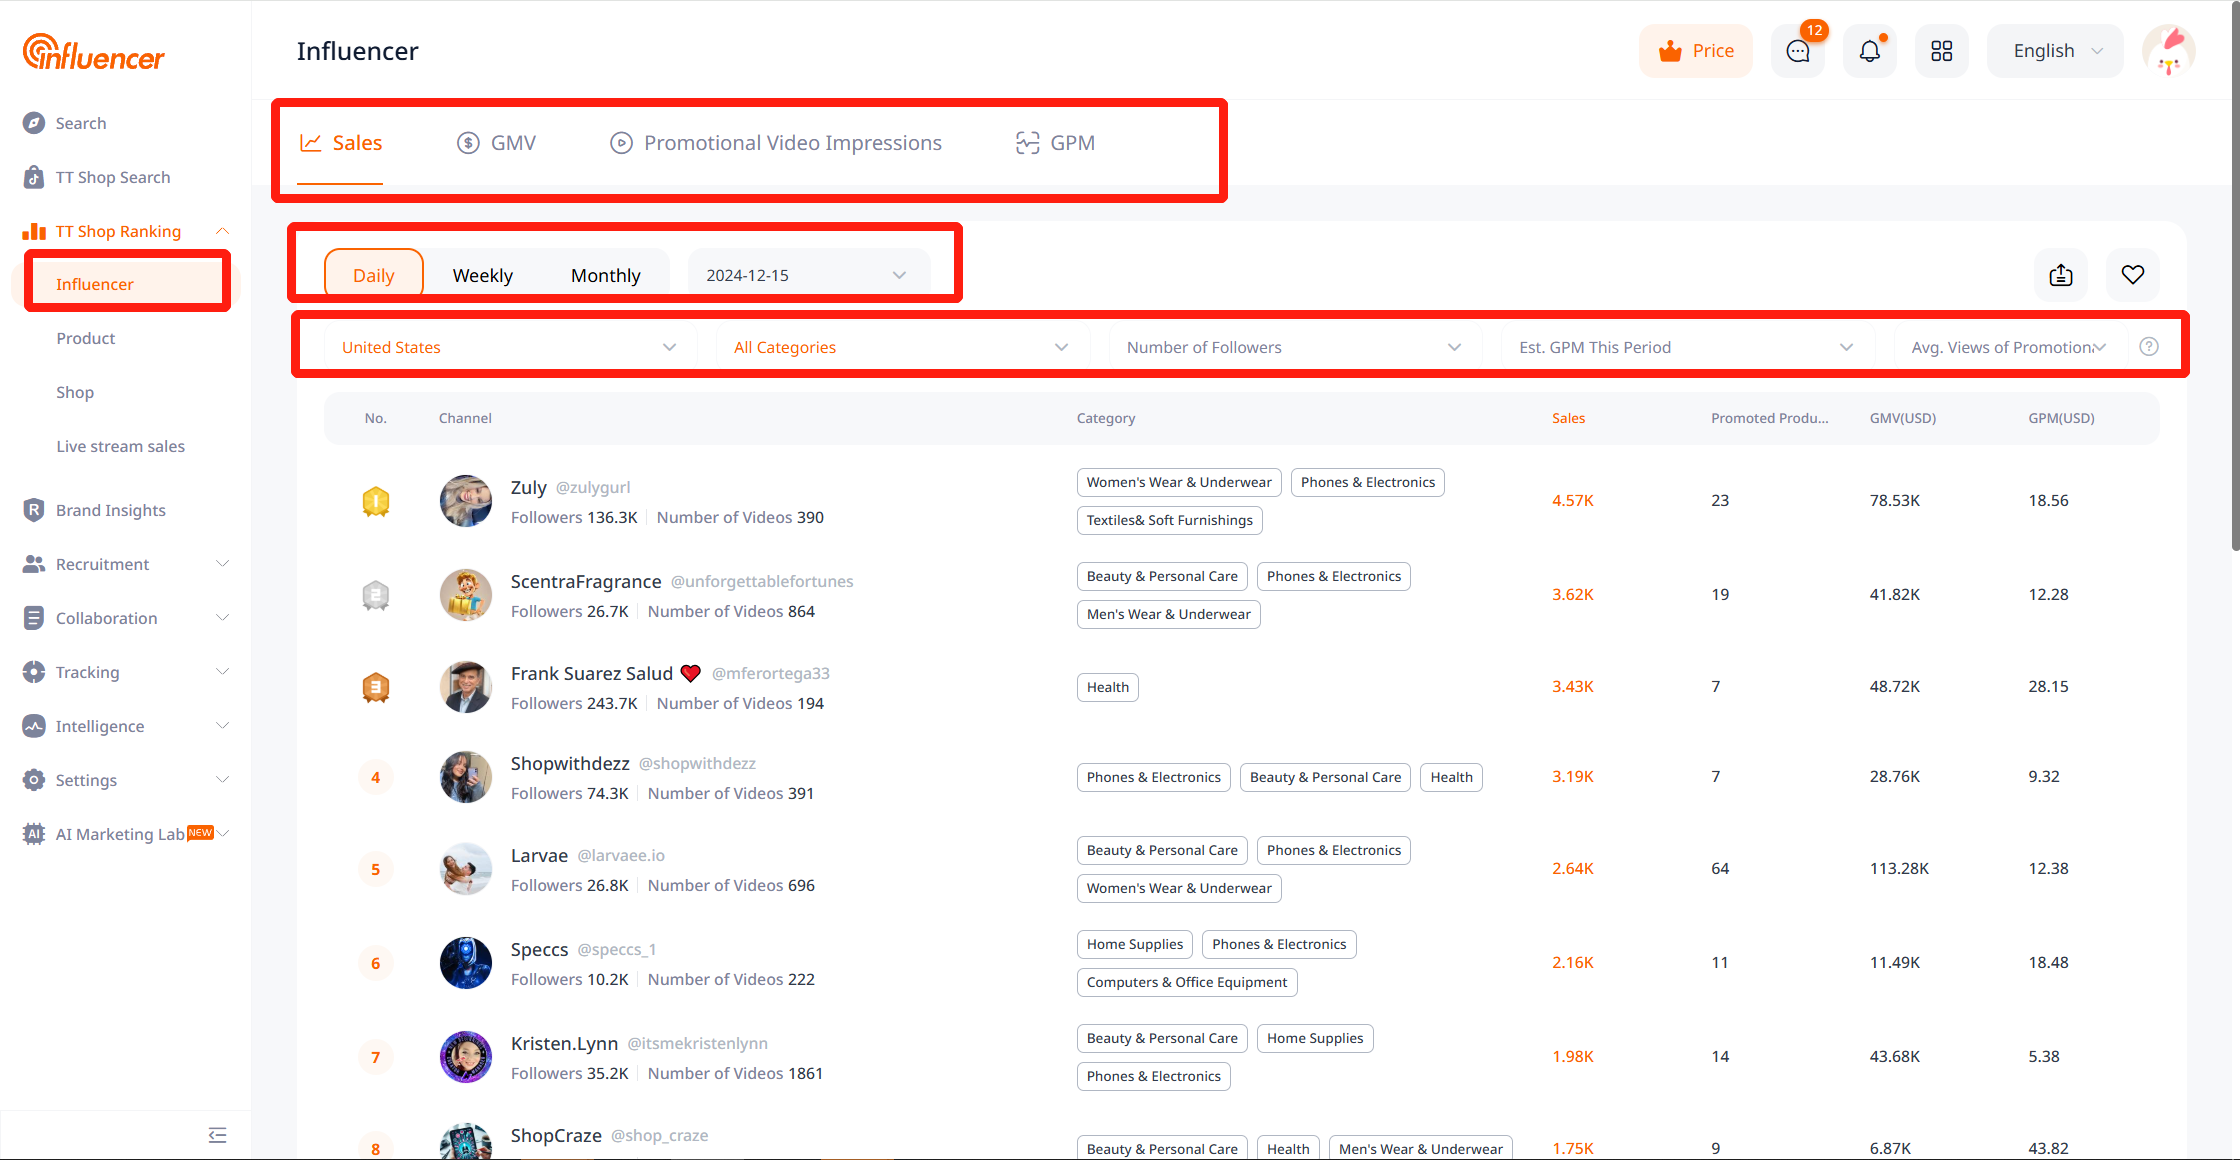
Task: Open the Promotional Video Impressions tab
Action: (776, 143)
